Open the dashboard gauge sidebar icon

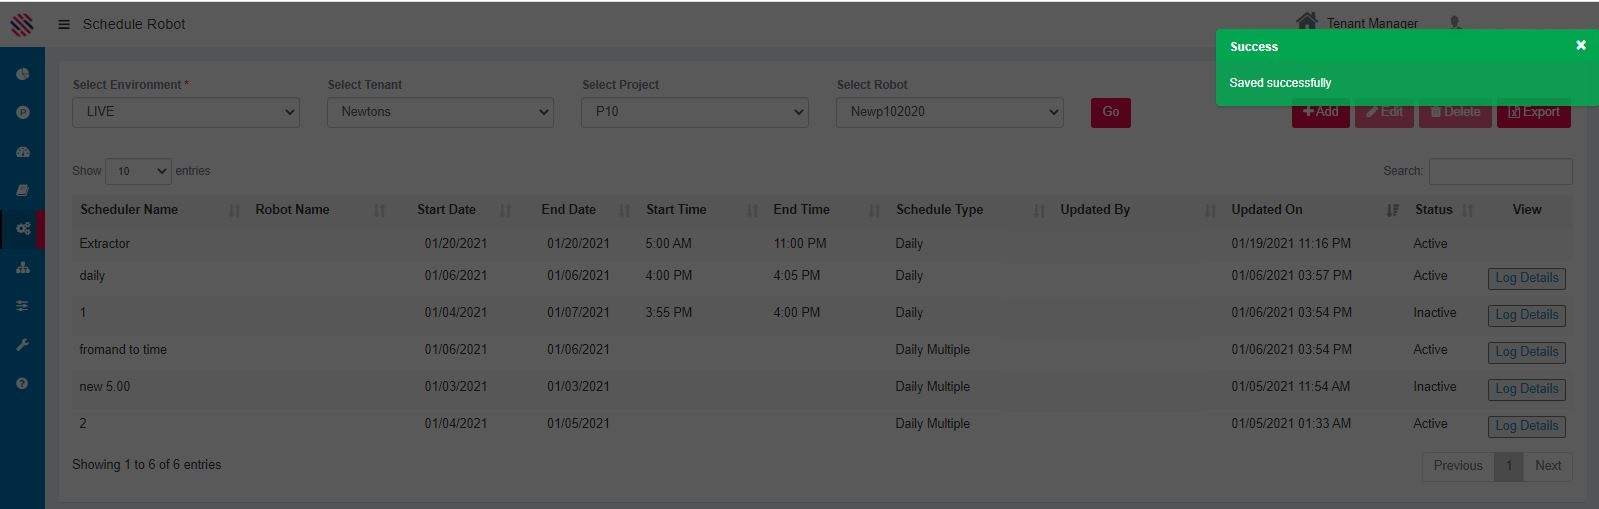(x=22, y=152)
